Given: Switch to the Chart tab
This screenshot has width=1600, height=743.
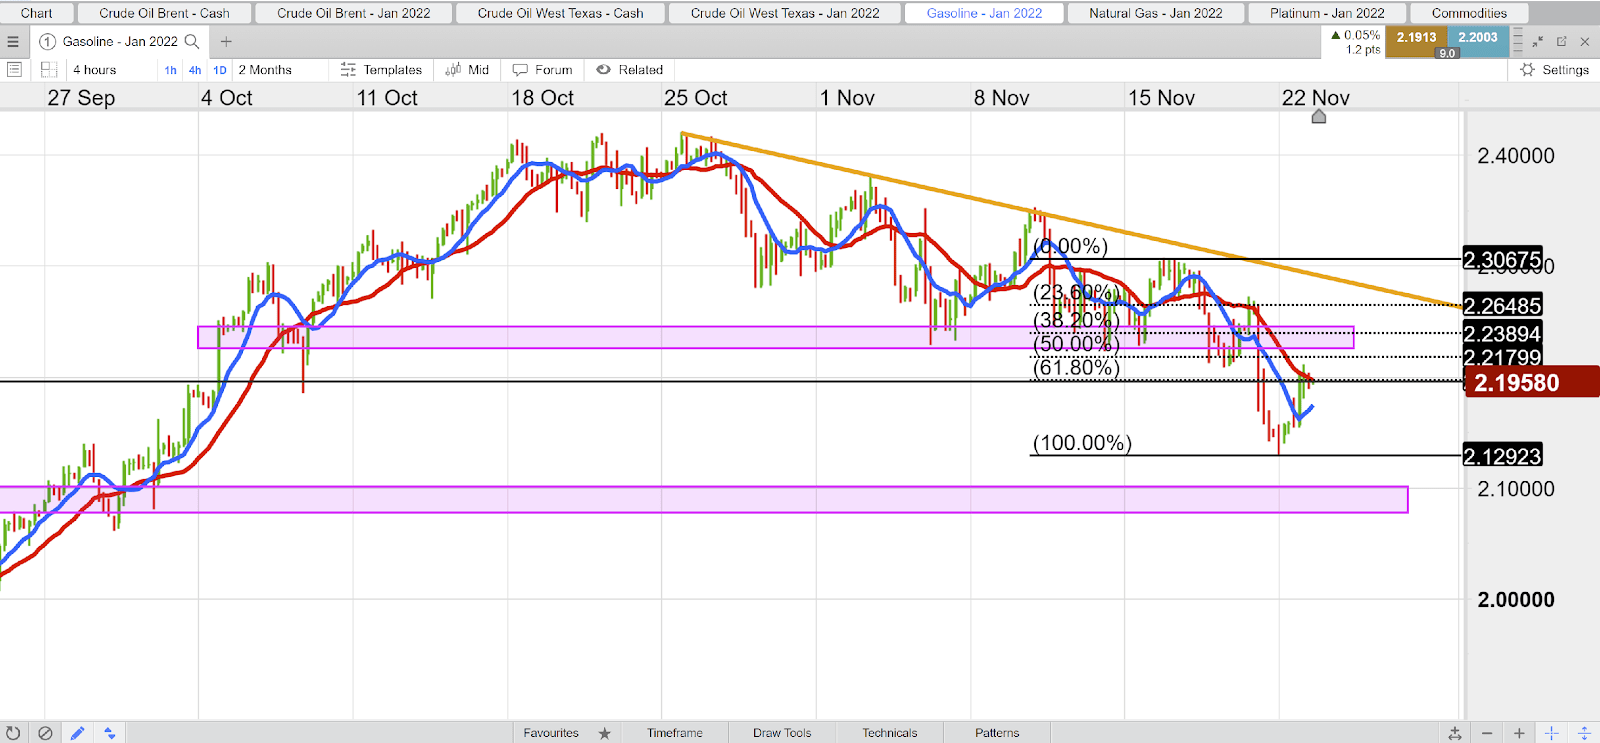Looking at the screenshot, I should click(37, 13).
